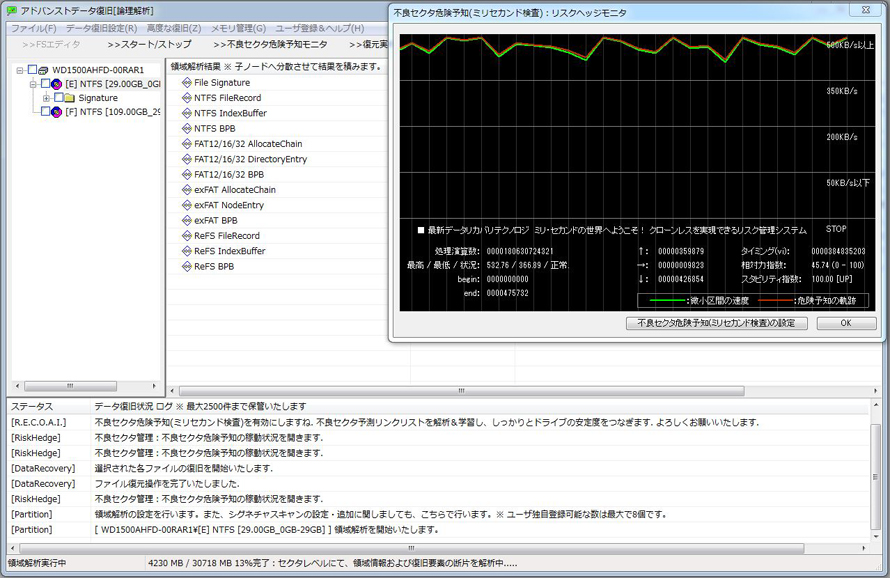The image size is (890, 578).
Task: Expand the Signature folder node
Action: click(46, 98)
